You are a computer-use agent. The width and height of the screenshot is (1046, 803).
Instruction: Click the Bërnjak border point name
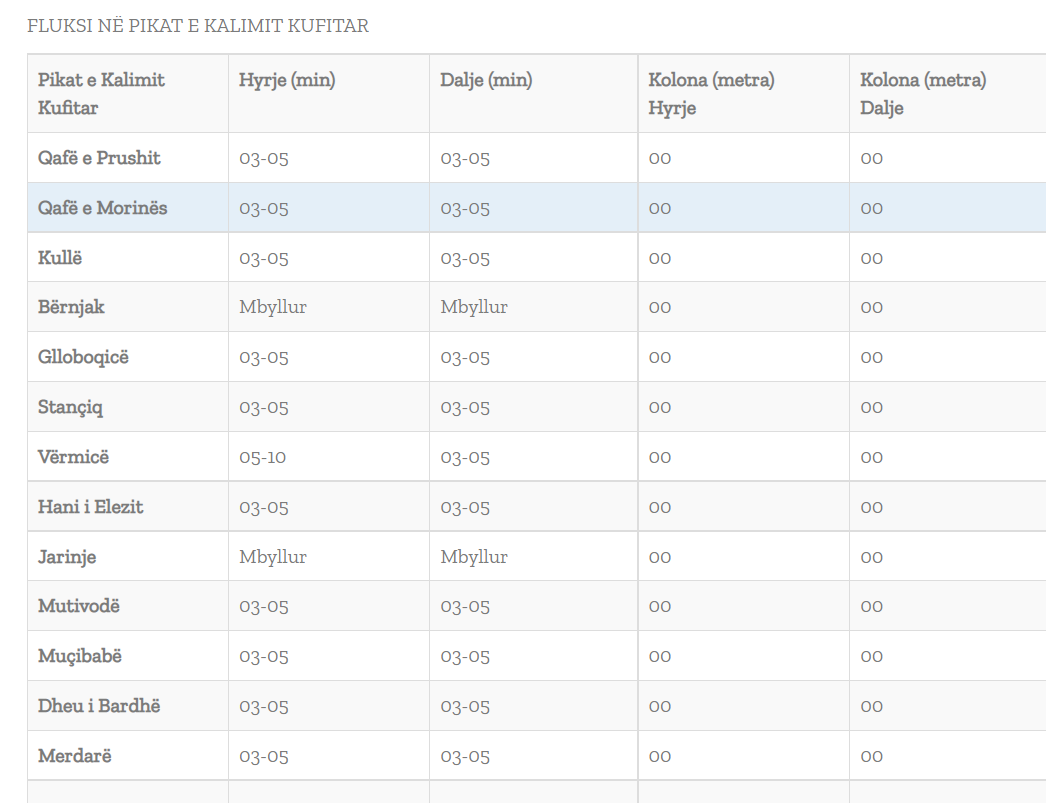[x=71, y=307]
